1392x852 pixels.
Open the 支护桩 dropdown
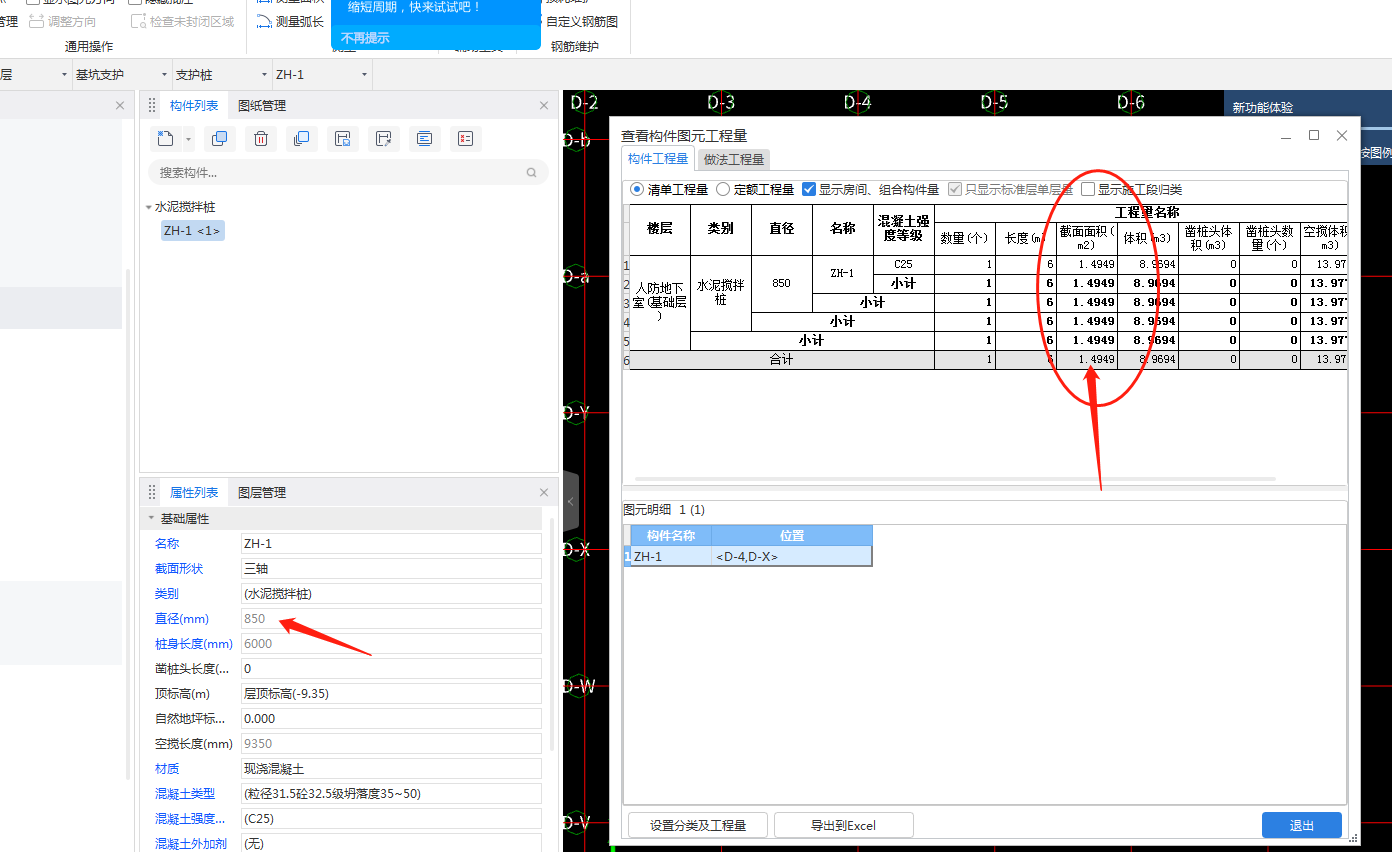pos(263,75)
